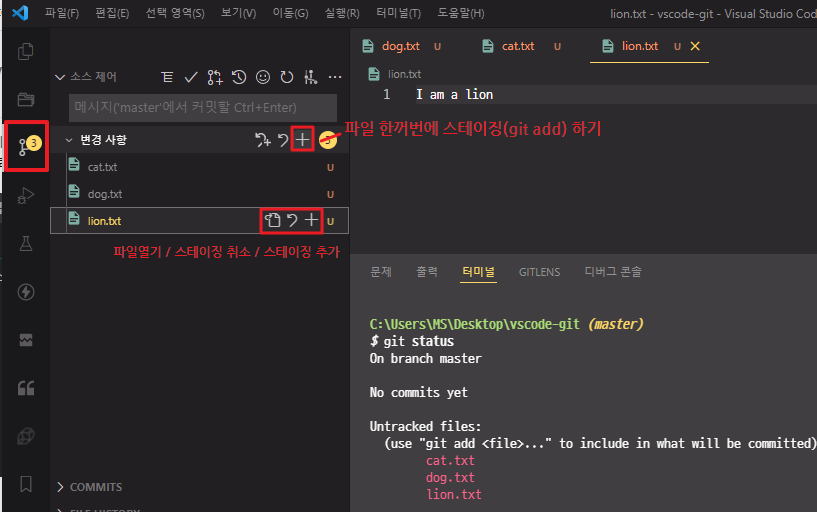Image resolution: width=817 pixels, height=512 pixels.
Task: Open Source Control view with badge 3
Action: [x=27, y=146]
